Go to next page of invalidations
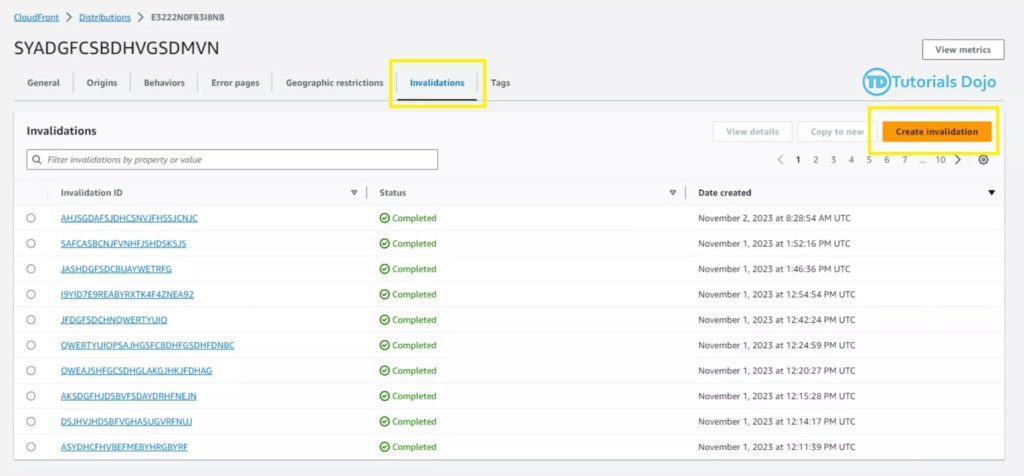1024x476 pixels. [958, 160]
